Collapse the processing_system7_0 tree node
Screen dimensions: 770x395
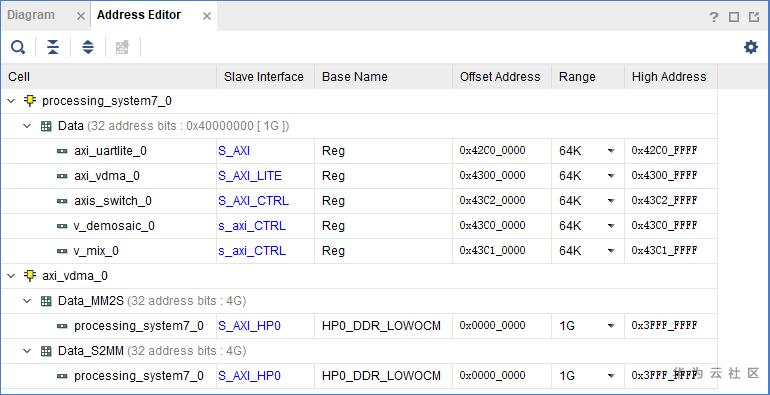[x=11, y=101]
